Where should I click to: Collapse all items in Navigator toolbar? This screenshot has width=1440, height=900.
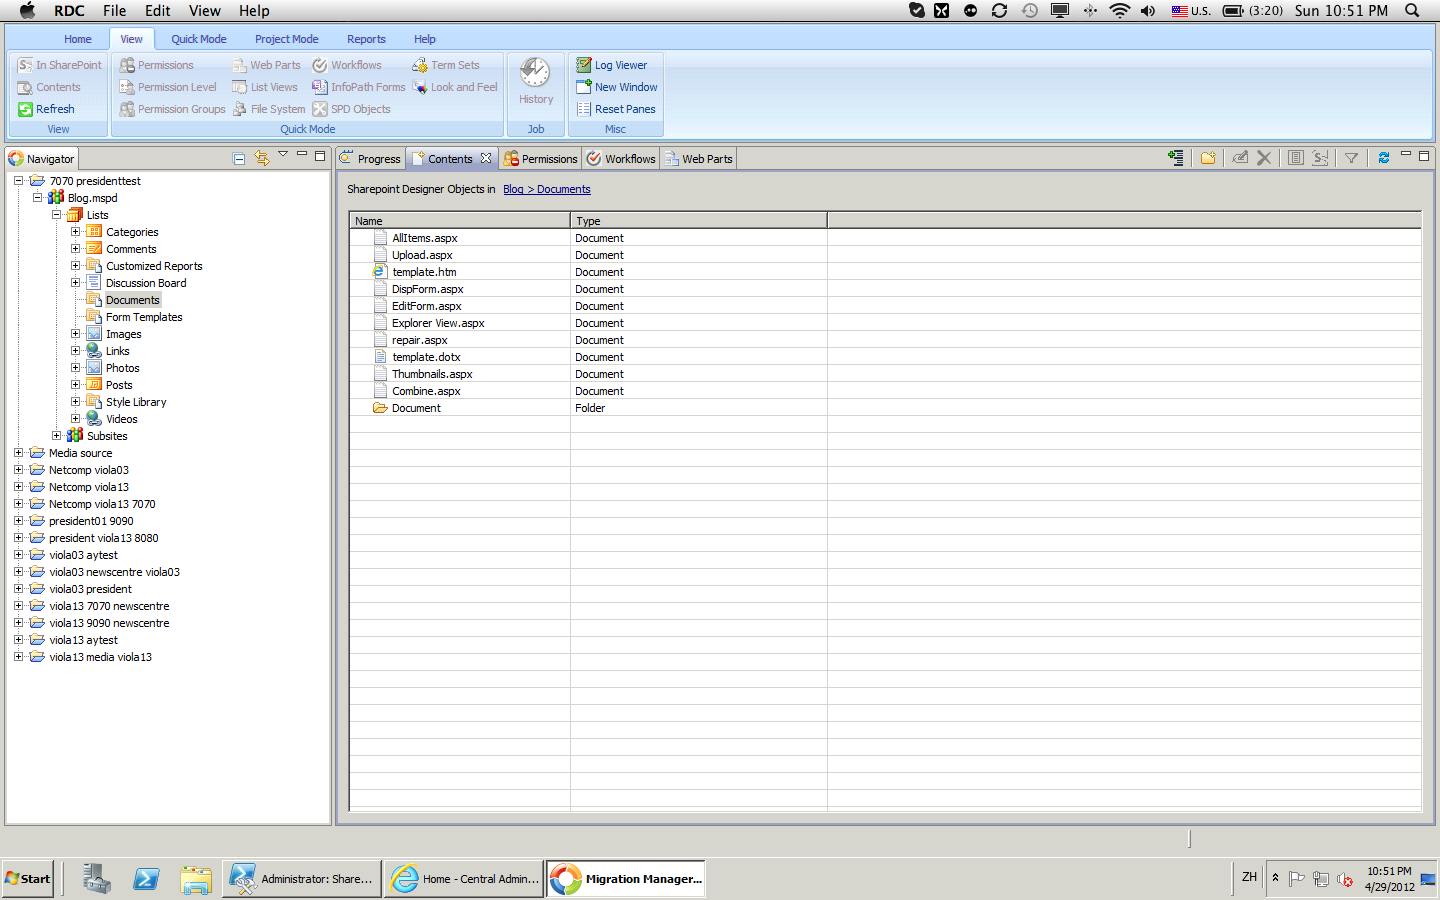(x=239, y=158)
